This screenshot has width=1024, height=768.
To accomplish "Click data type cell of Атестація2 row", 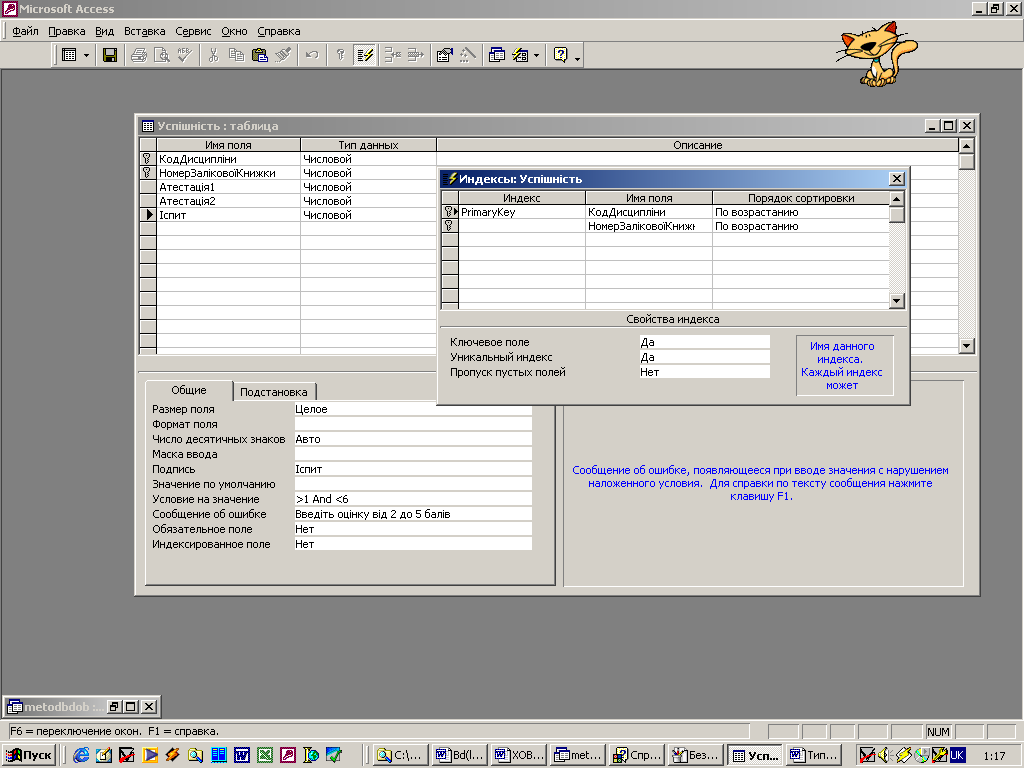I will 368,201.
